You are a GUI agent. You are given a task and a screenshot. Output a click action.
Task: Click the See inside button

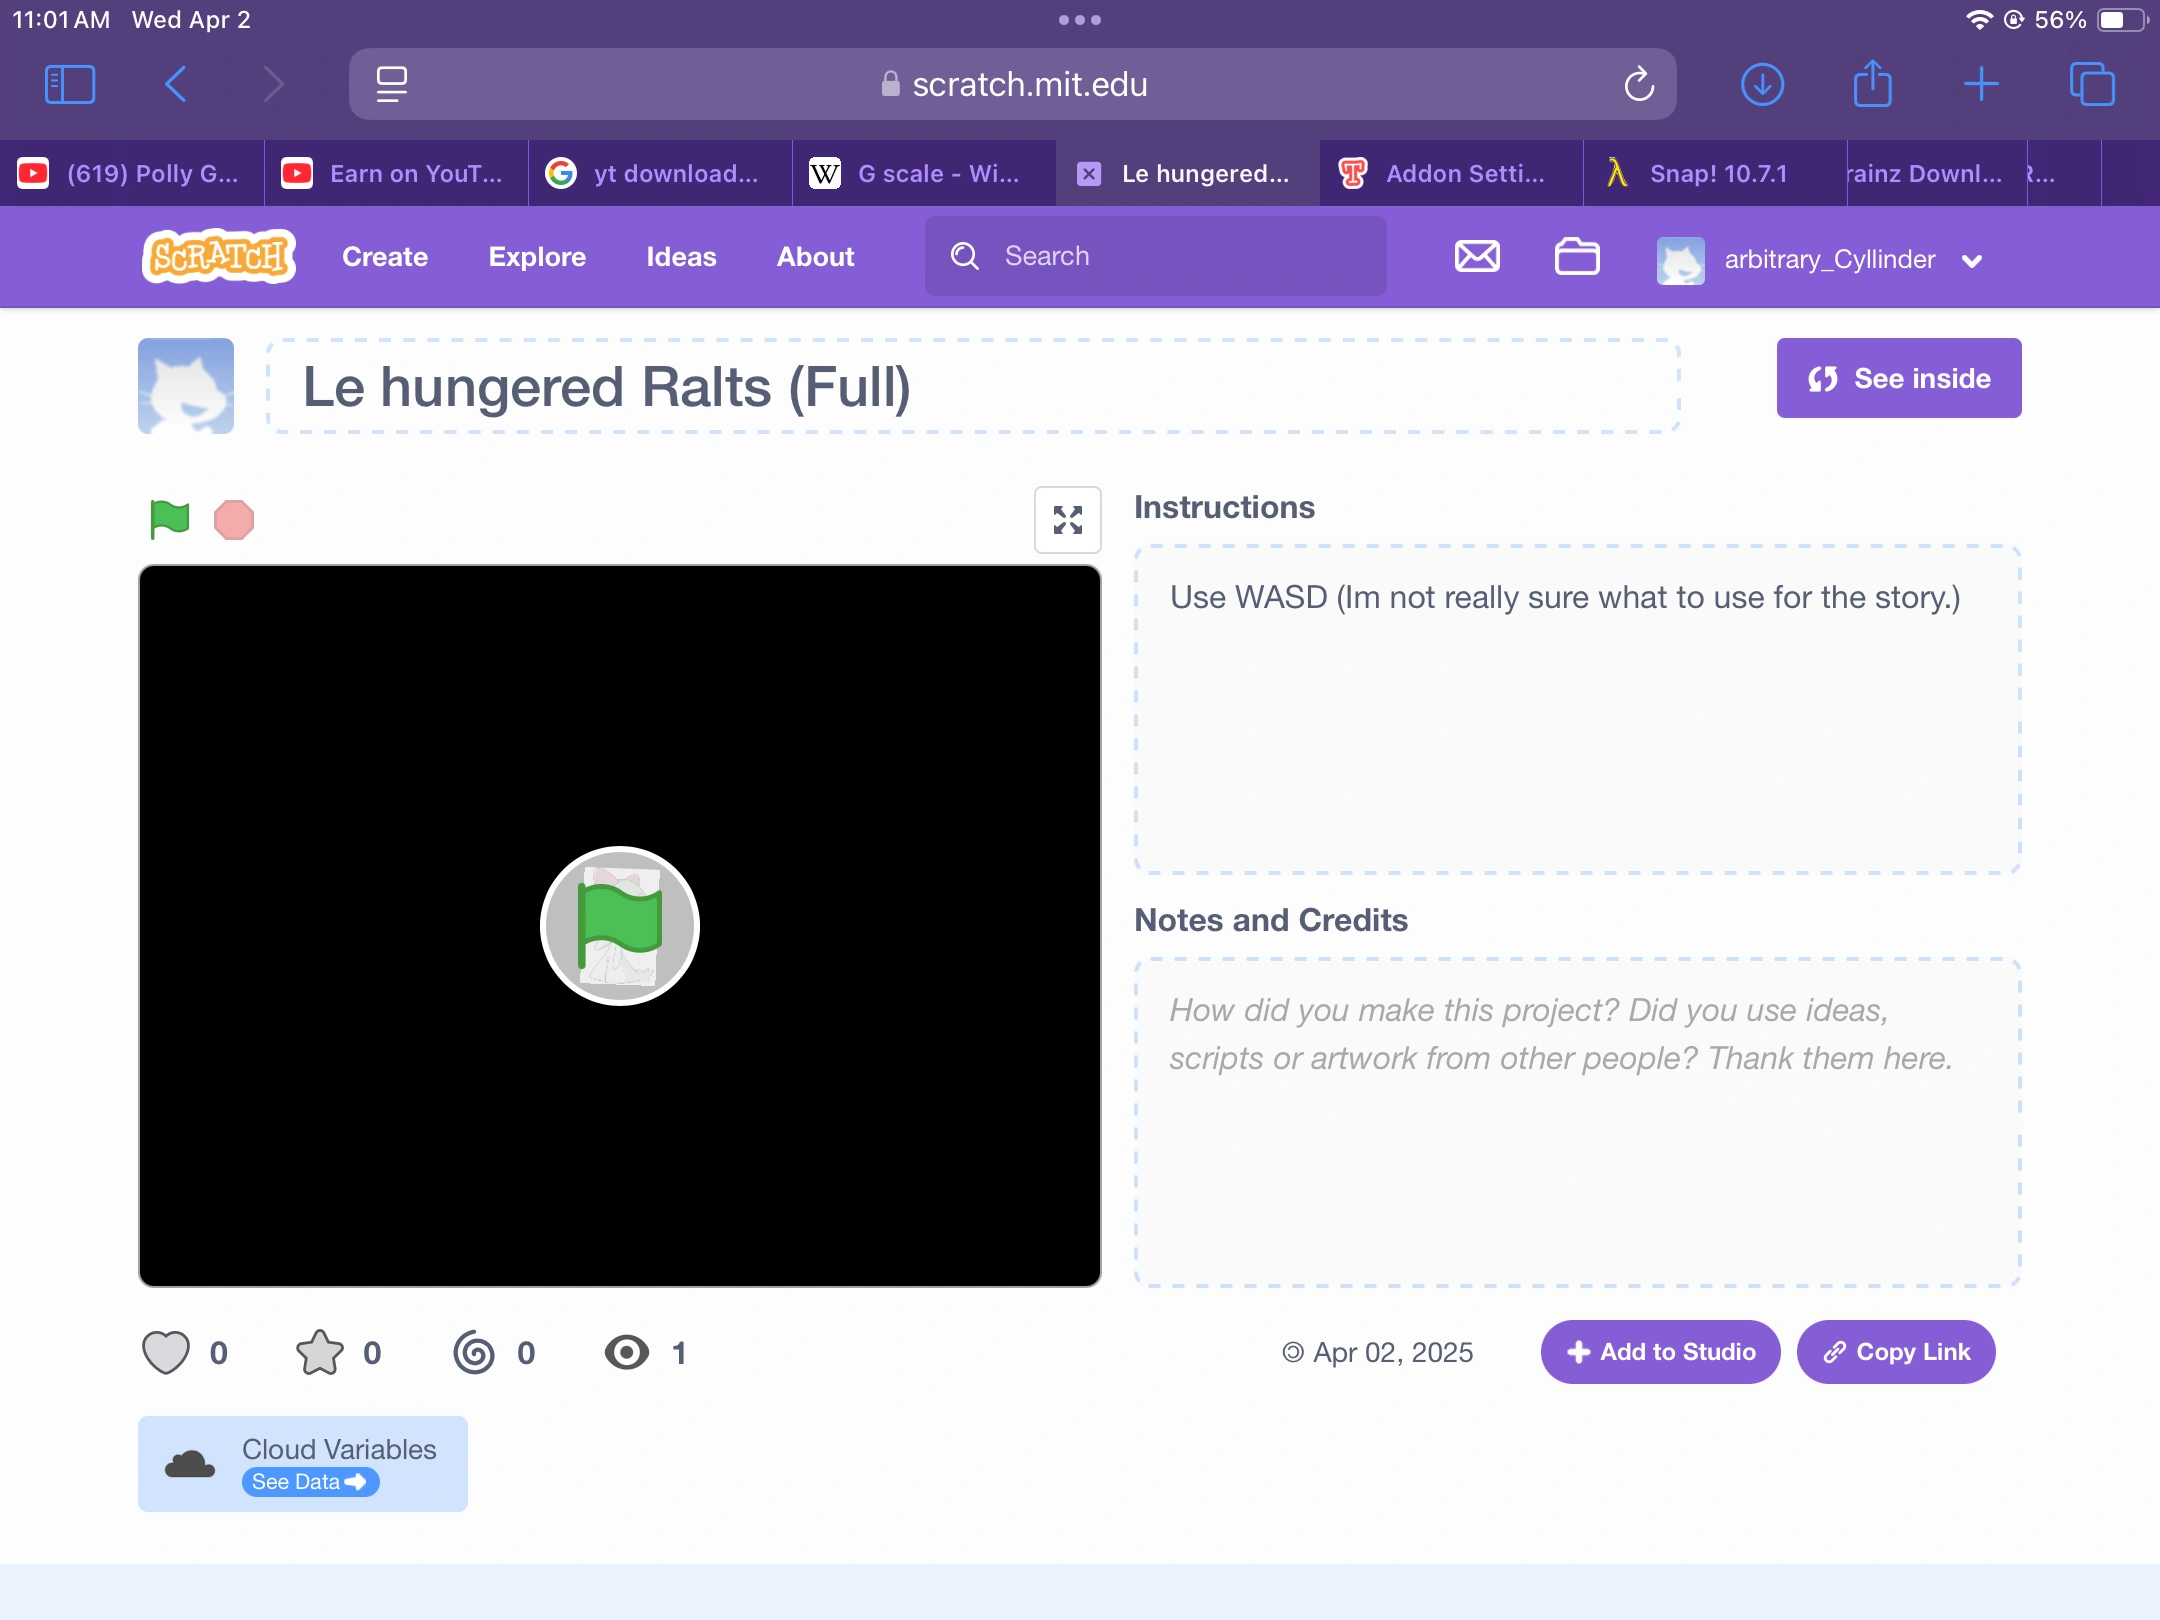coord(1898,378)
